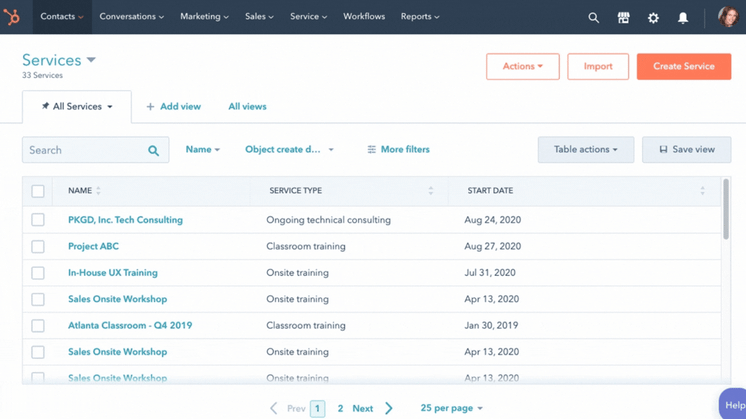Image resolution: width=746 pixels, height=419 pixels.
Task: Open the Sales menu
Action: (259, 17)
